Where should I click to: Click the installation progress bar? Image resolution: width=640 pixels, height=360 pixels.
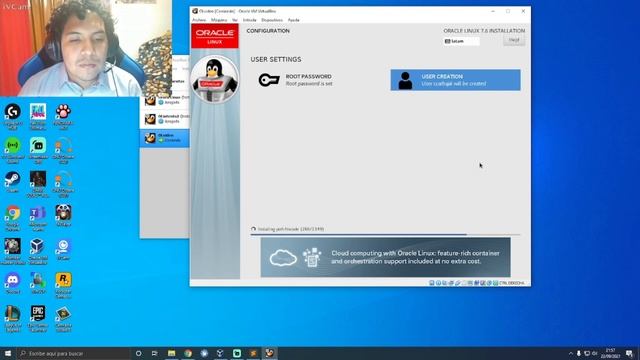coord(385,235)
